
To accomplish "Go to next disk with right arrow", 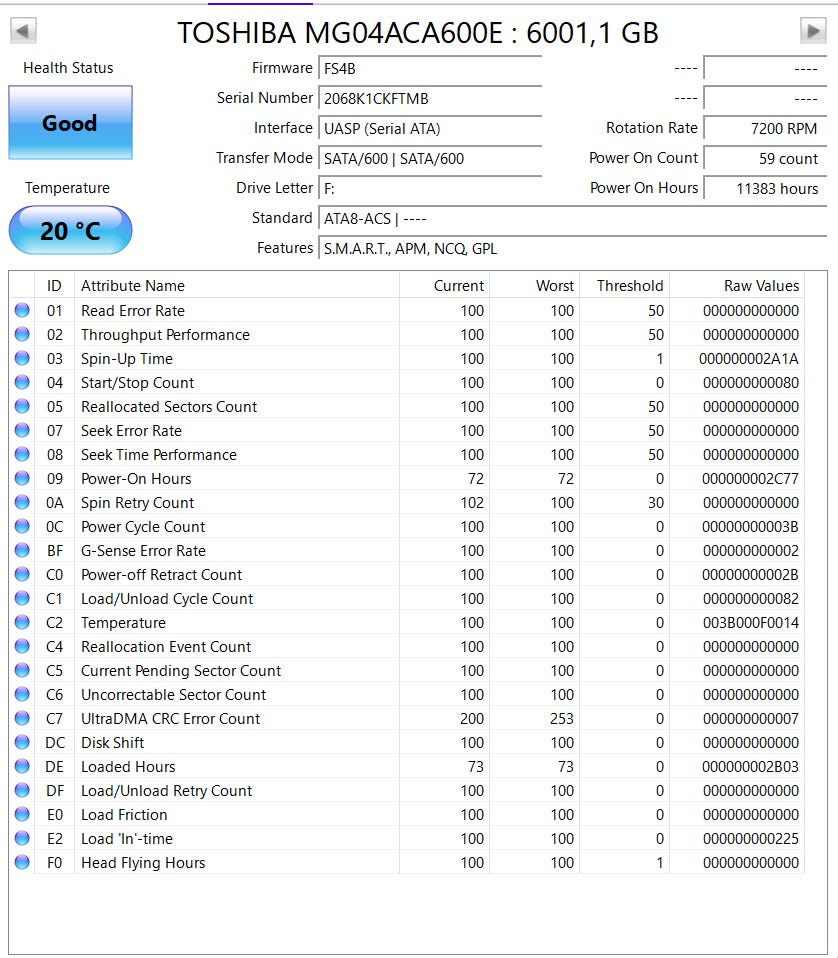I will coord(813,31).
